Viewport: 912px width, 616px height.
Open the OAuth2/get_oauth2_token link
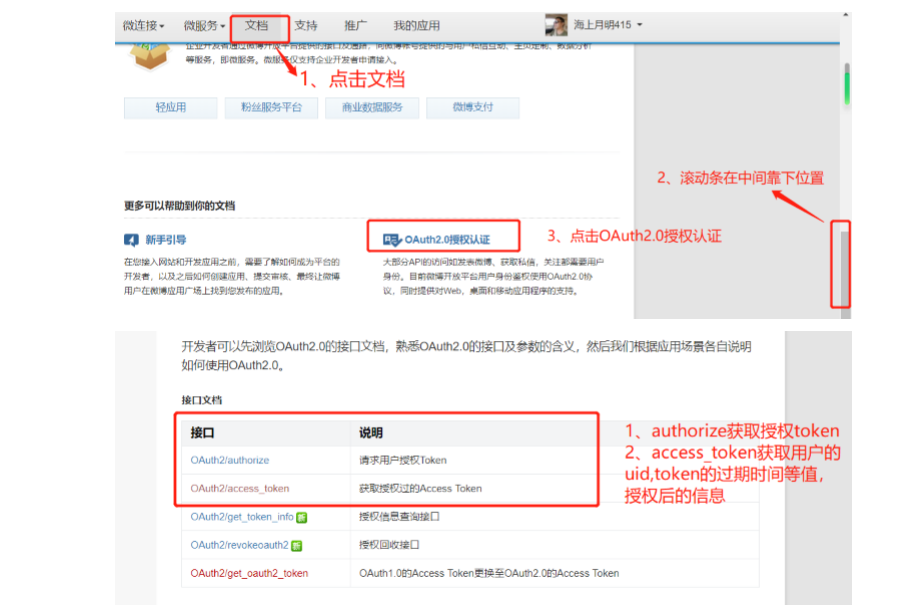(x=249, y=574)
